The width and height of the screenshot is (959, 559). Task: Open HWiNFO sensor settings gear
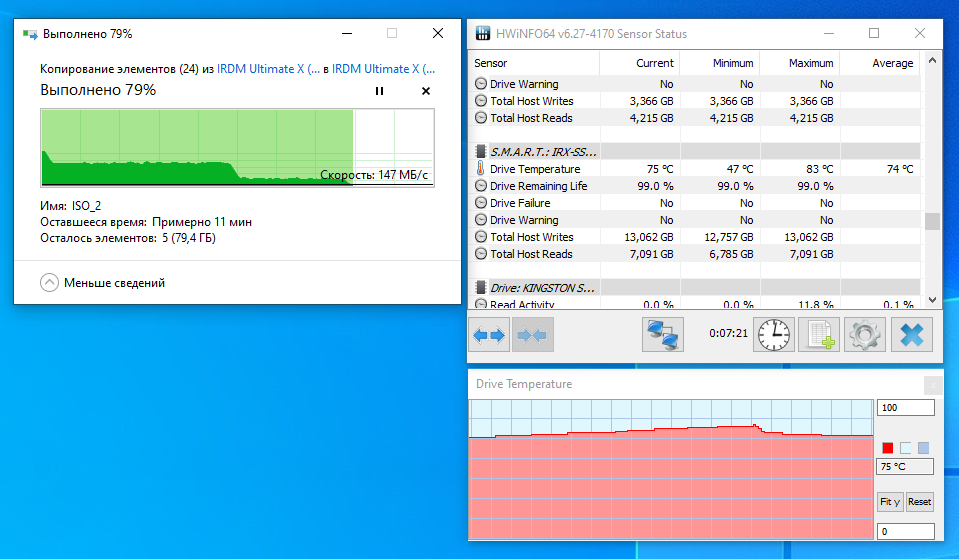[865, 335]
